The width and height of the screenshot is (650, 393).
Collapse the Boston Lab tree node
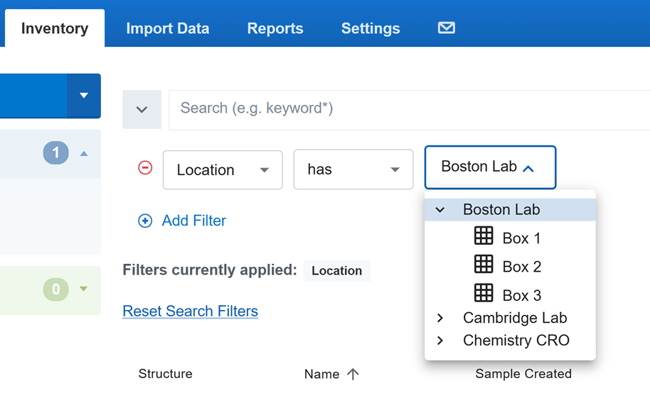[x=440, y=210]
